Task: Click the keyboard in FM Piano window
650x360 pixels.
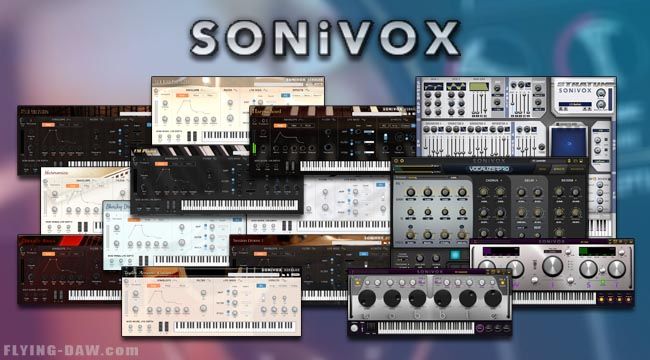Action: (x=240, y=205)
